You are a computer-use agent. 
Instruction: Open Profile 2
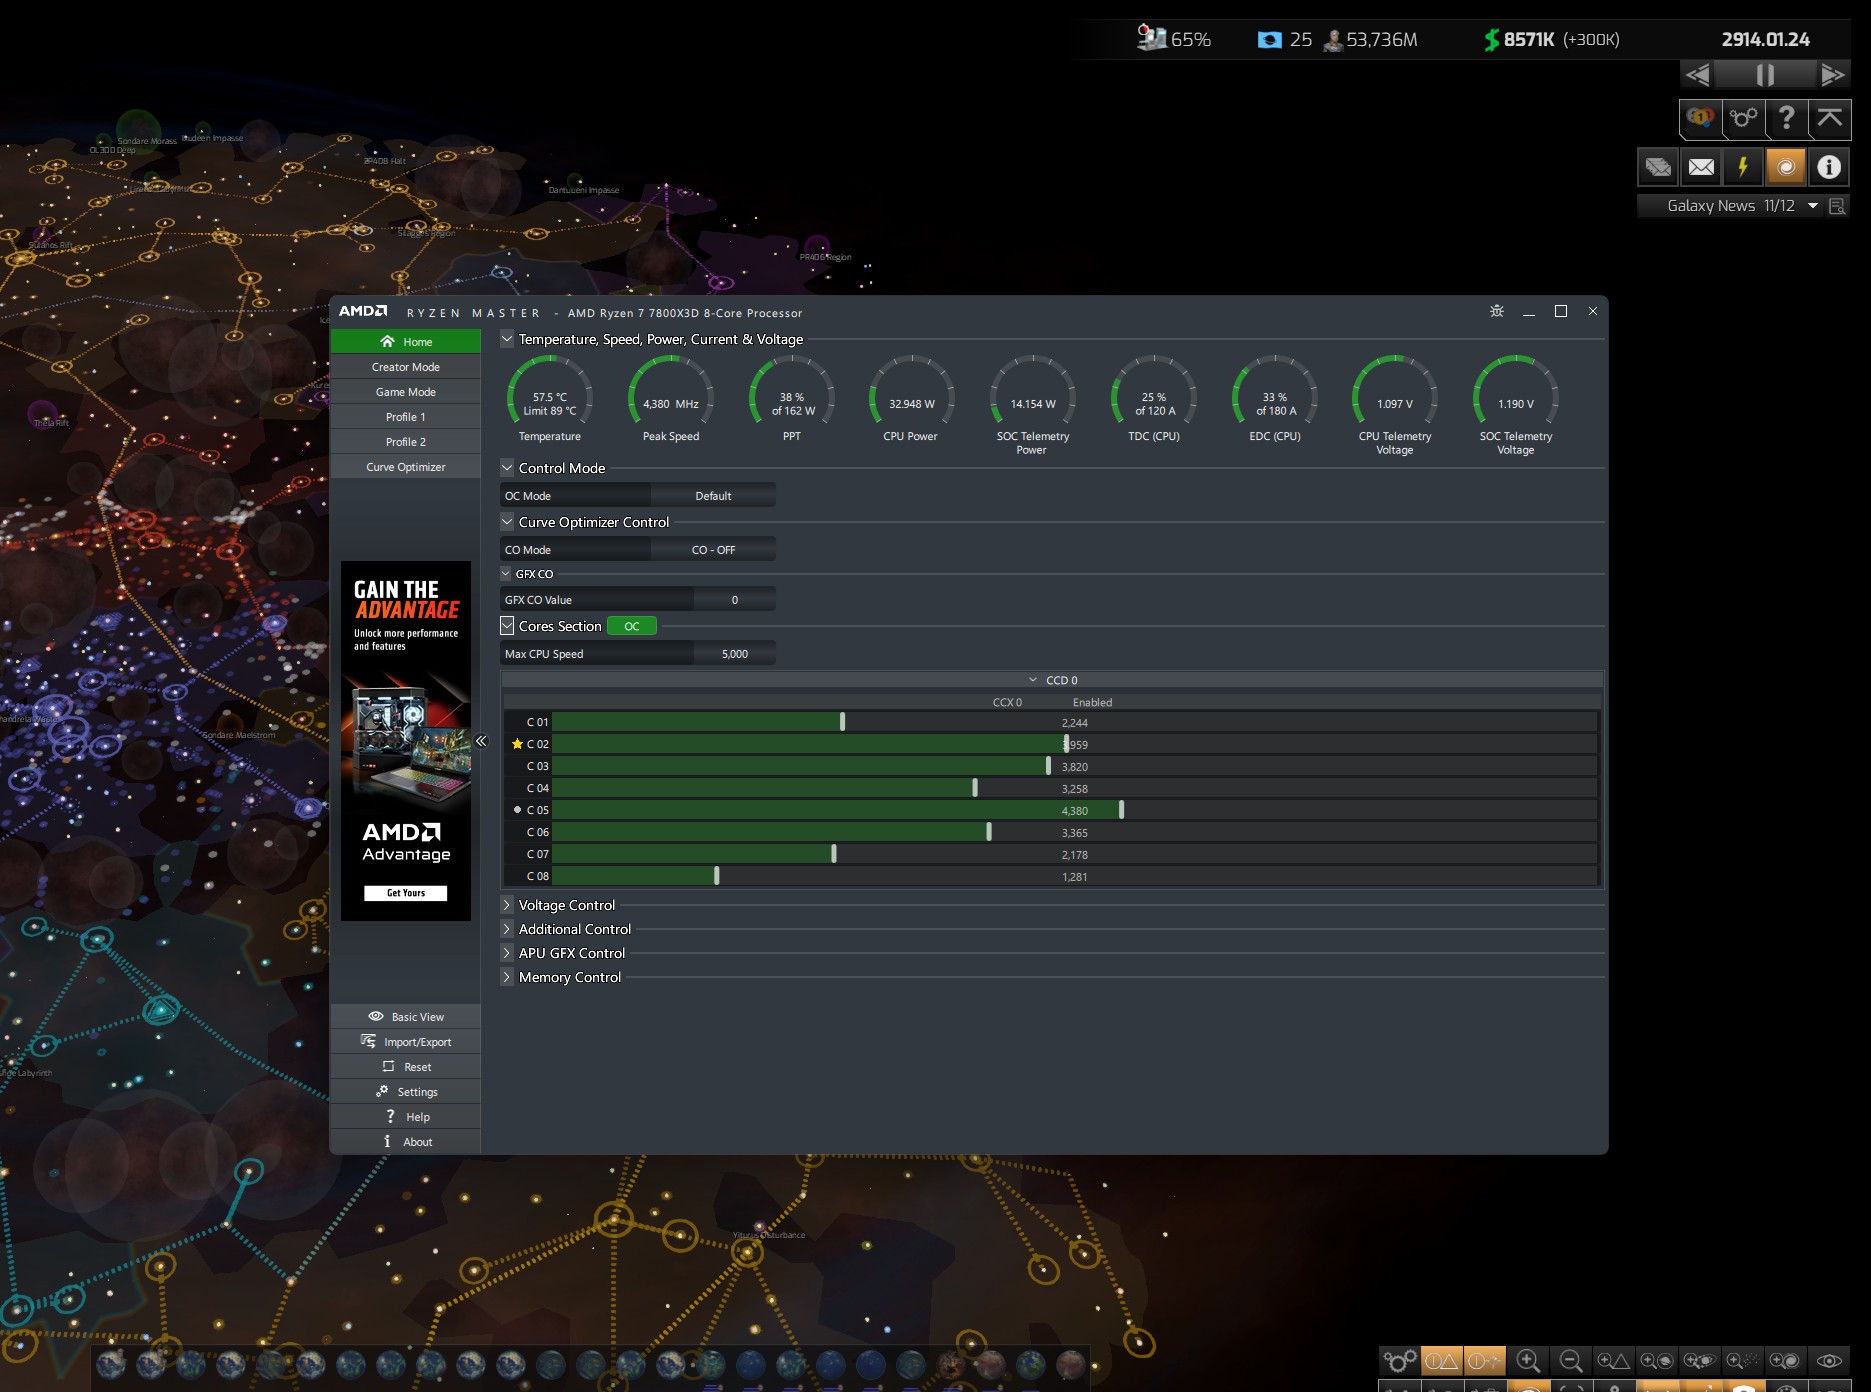(406, 442)
